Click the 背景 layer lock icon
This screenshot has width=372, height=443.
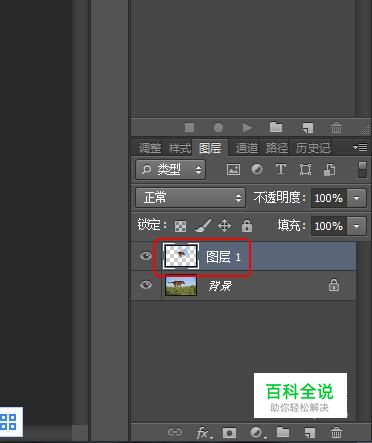tap(334, 285)
